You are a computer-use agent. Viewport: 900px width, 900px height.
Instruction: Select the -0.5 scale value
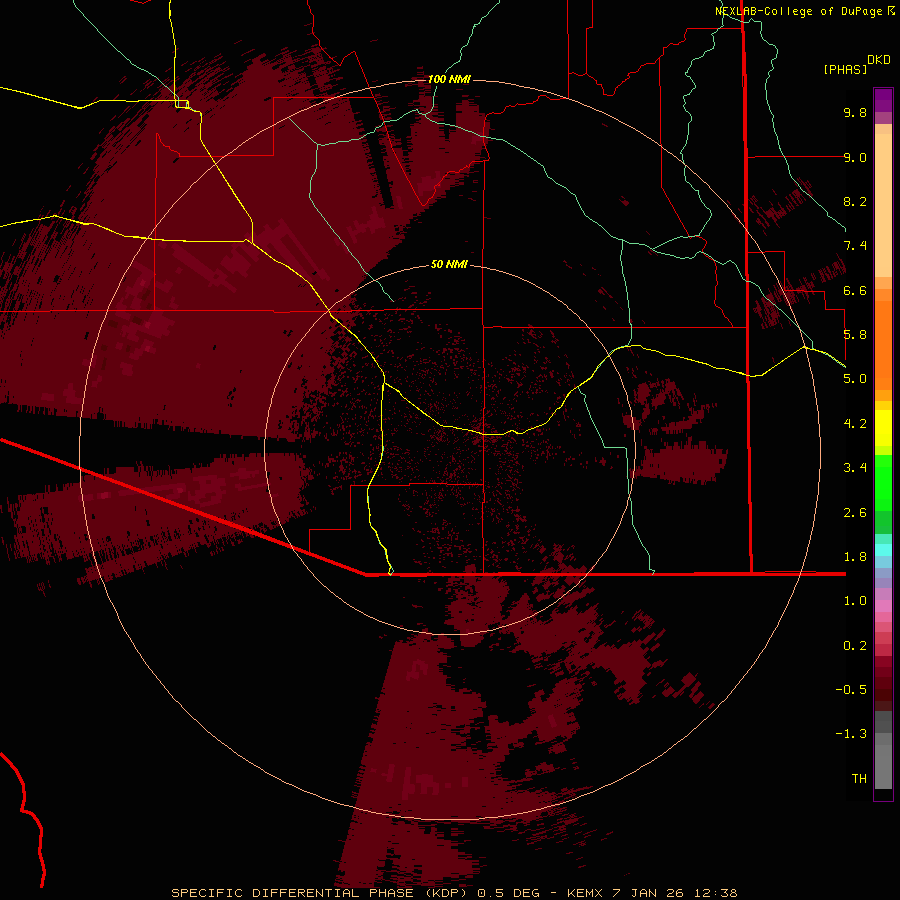click(851, 690)
